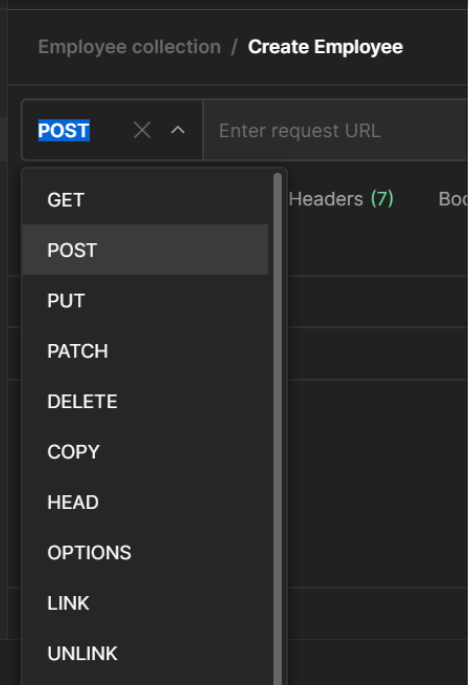Click the slash separator in breadcrumb

[234, 47]
